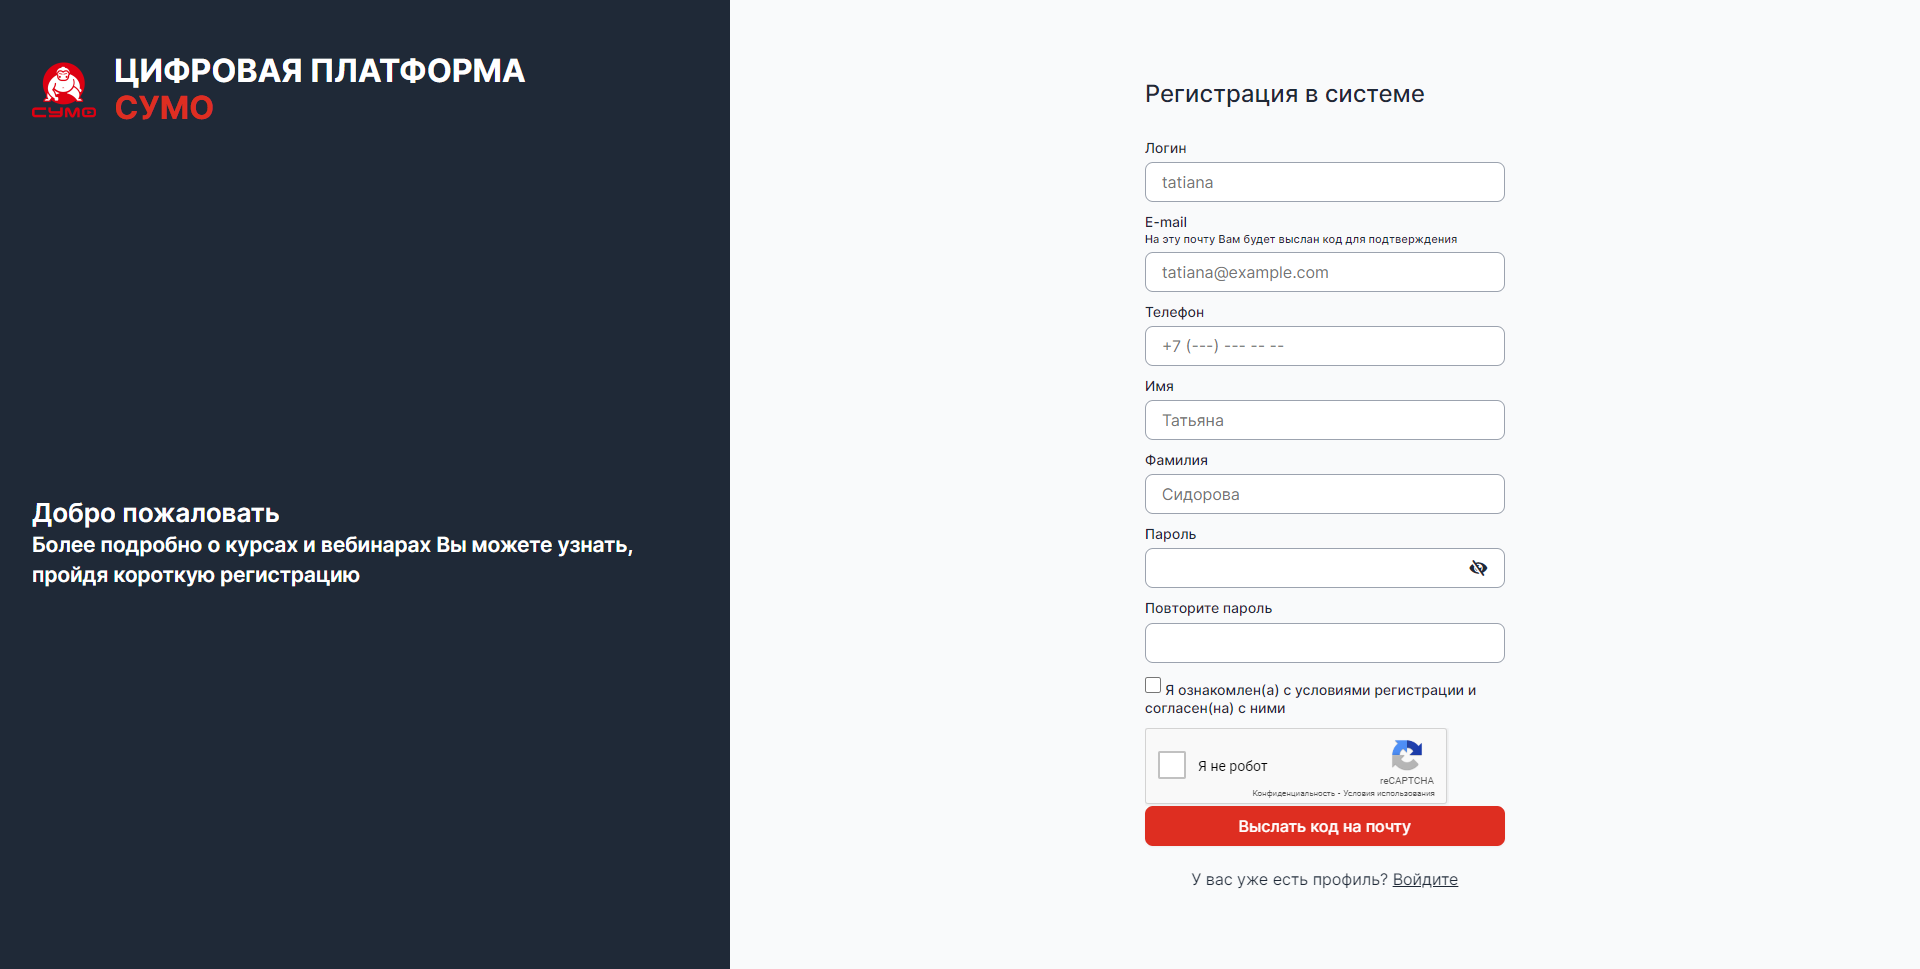Open the "Войдите" login link
This screenshot has height=969, width=1920.
(x=1425, y=880)
